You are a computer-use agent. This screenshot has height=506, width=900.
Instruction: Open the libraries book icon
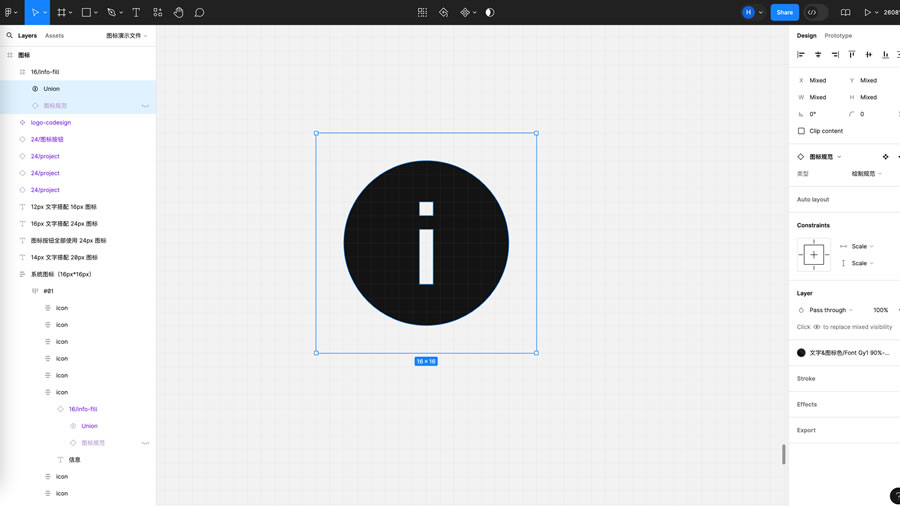(845, 13)
